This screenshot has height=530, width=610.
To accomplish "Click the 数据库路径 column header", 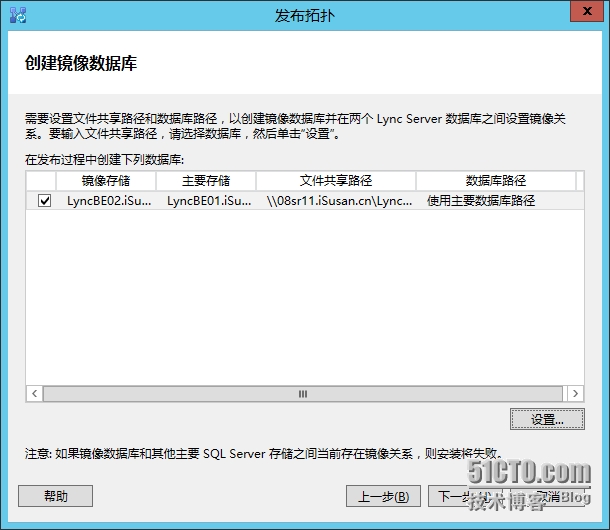I will coord(496,181).
